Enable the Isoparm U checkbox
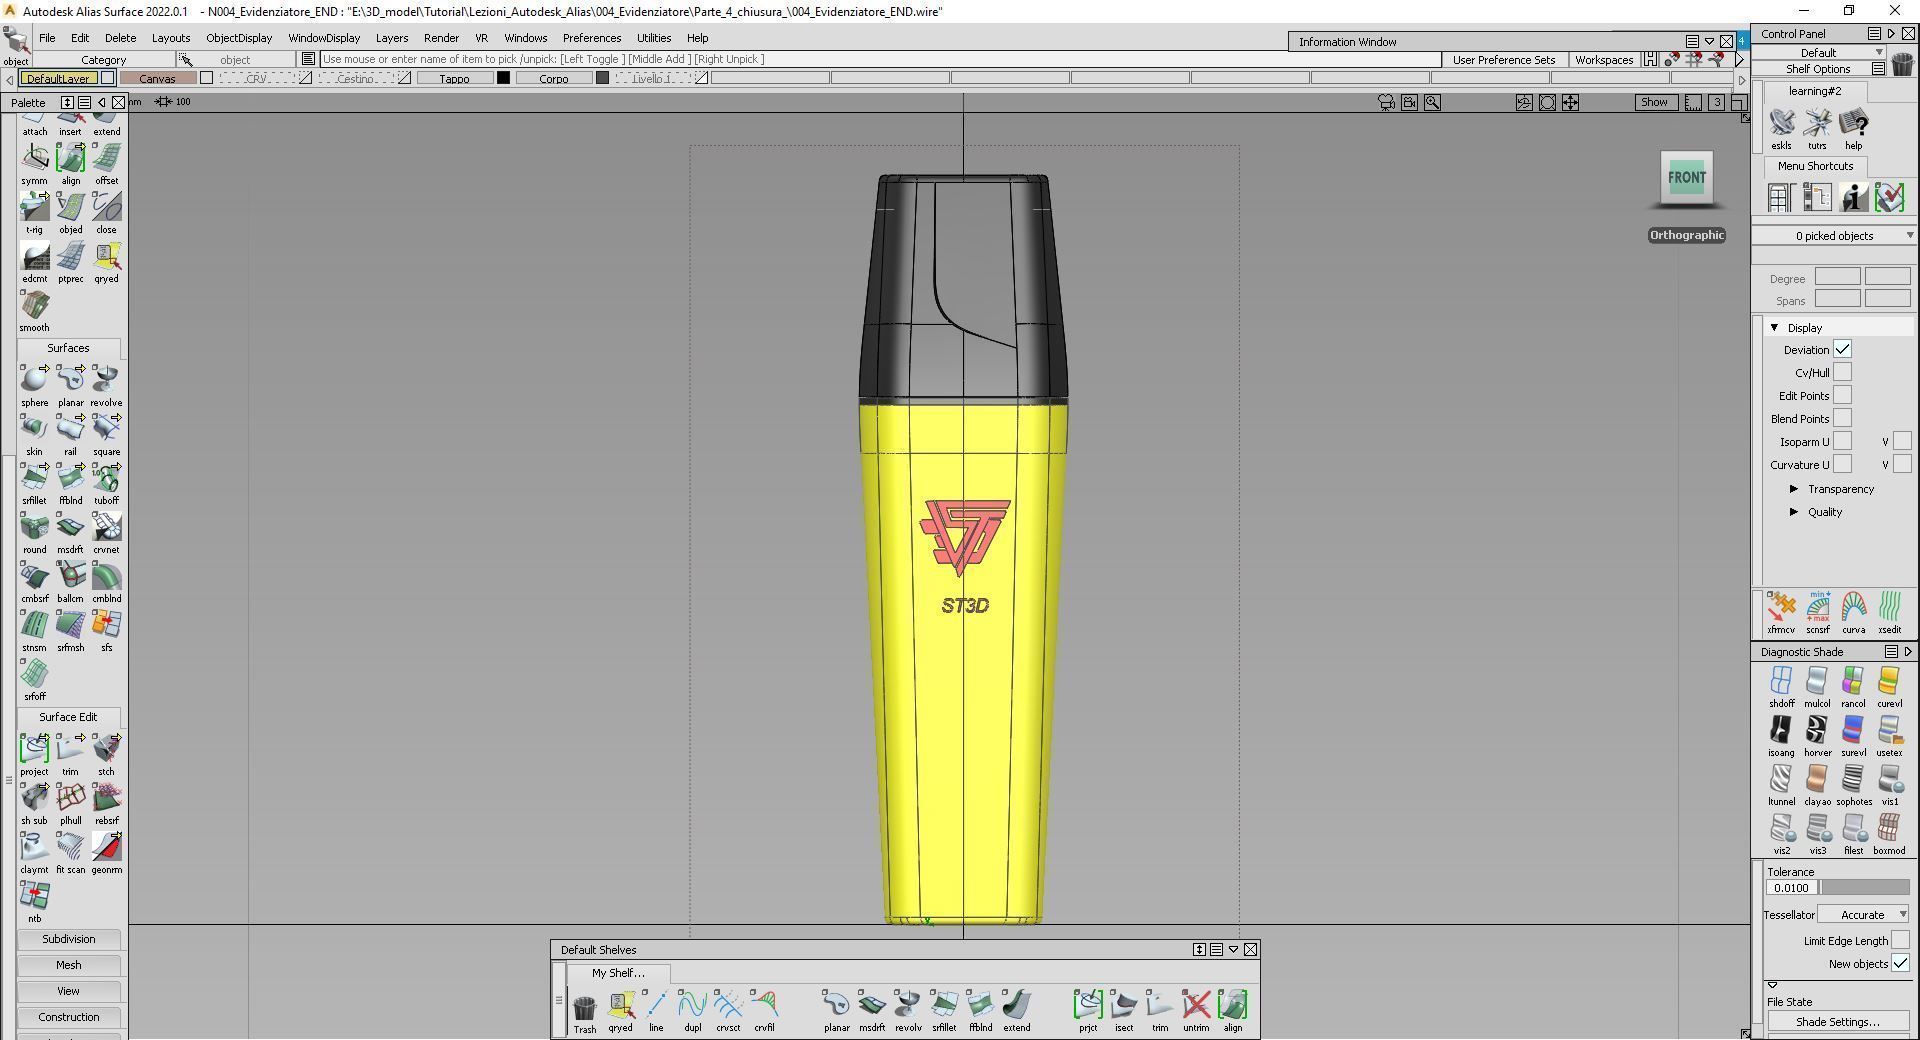 pyautogui.click(x=1842, y=442)
